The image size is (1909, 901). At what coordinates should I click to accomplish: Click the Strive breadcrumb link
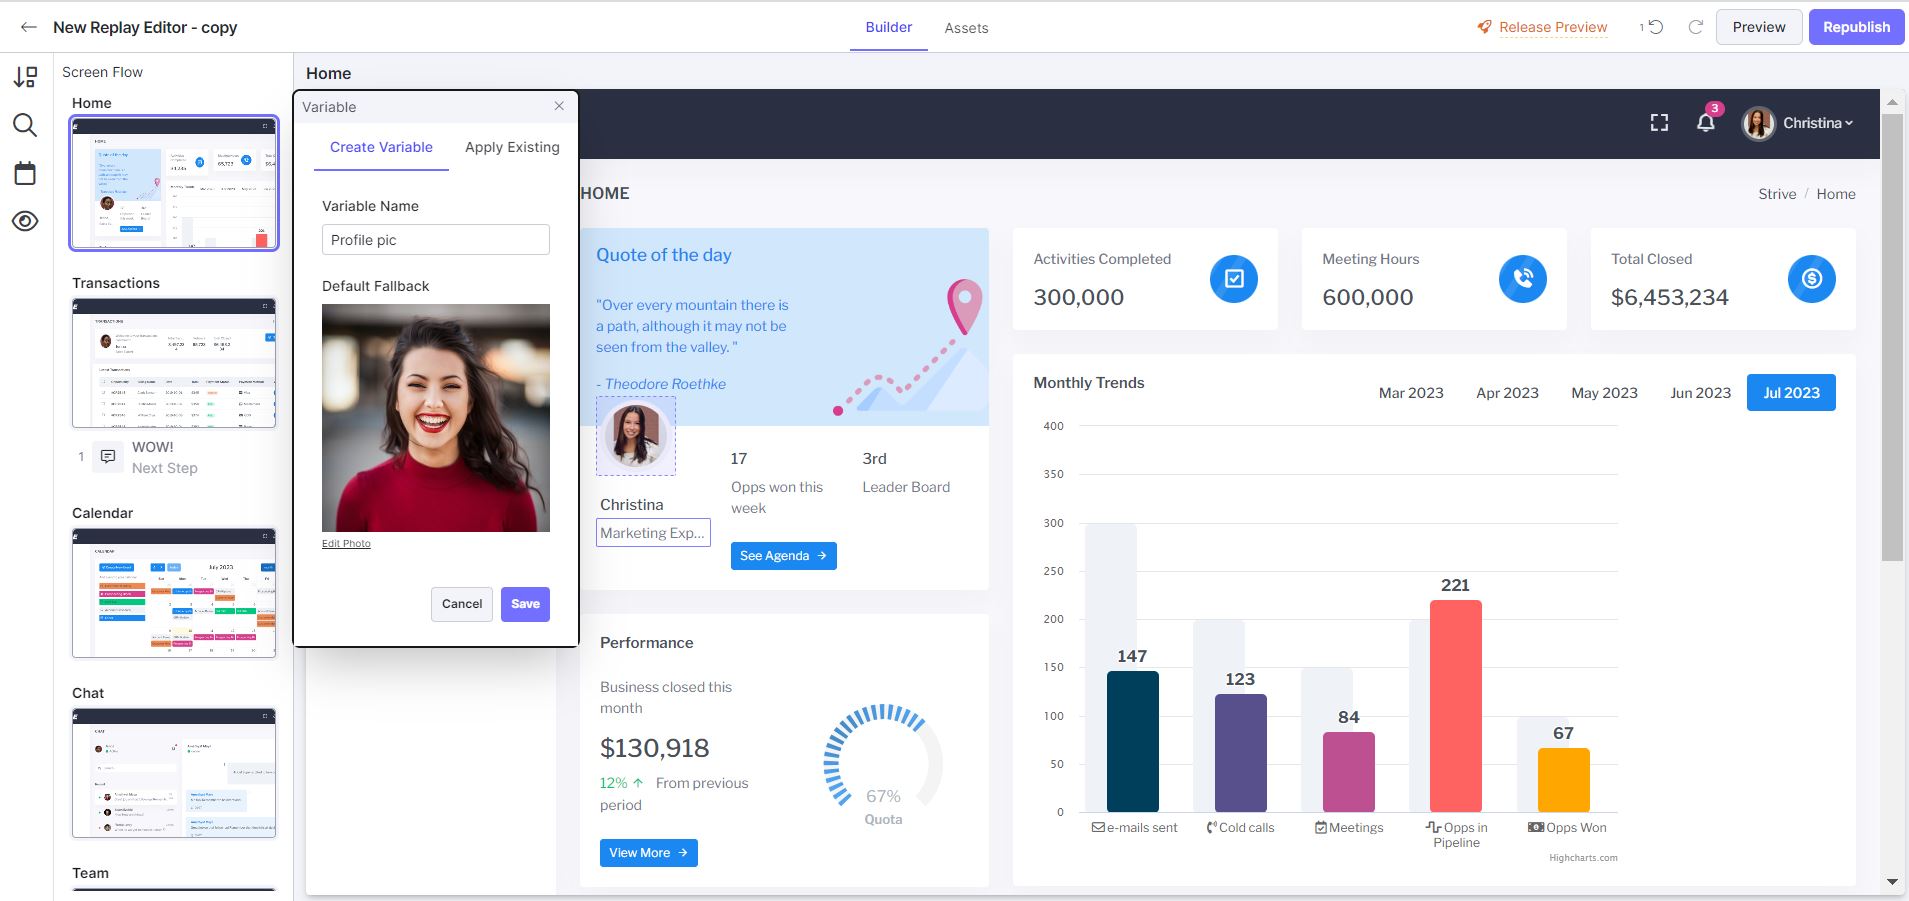point(1777,194)
